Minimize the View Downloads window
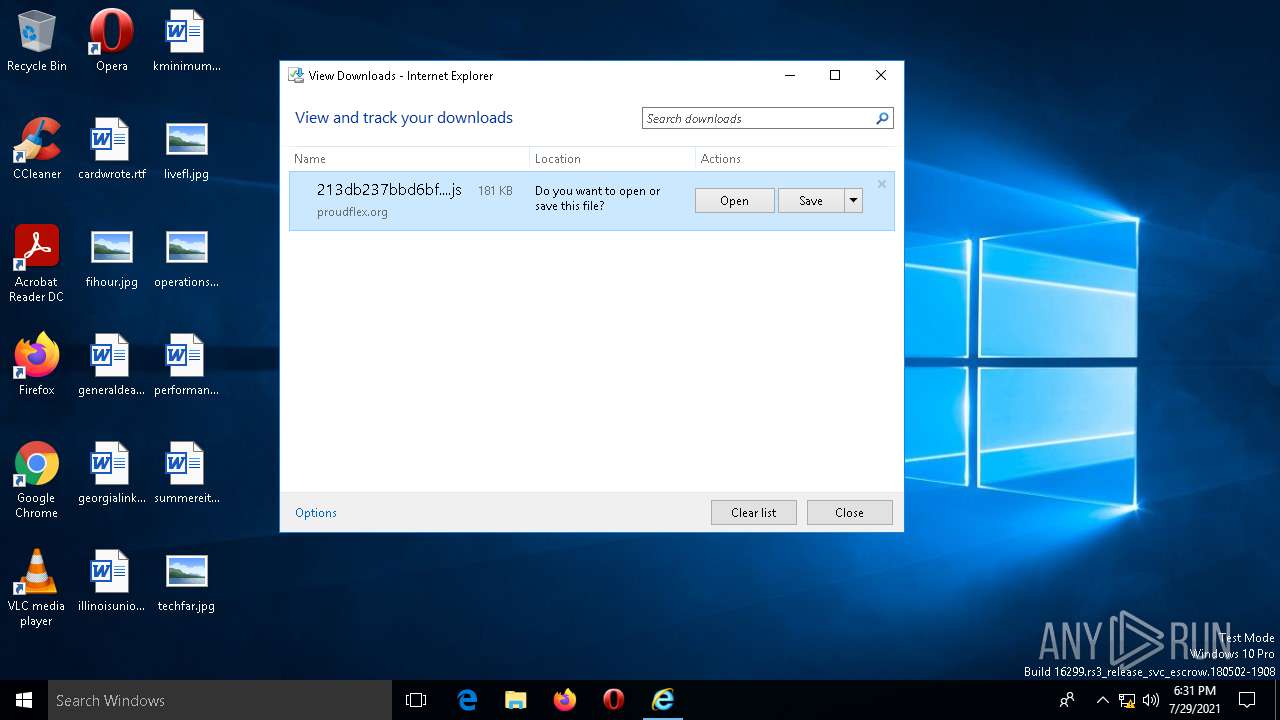Screen dimensions: 1280x720 pyautogui.click(x=790, y=75)
